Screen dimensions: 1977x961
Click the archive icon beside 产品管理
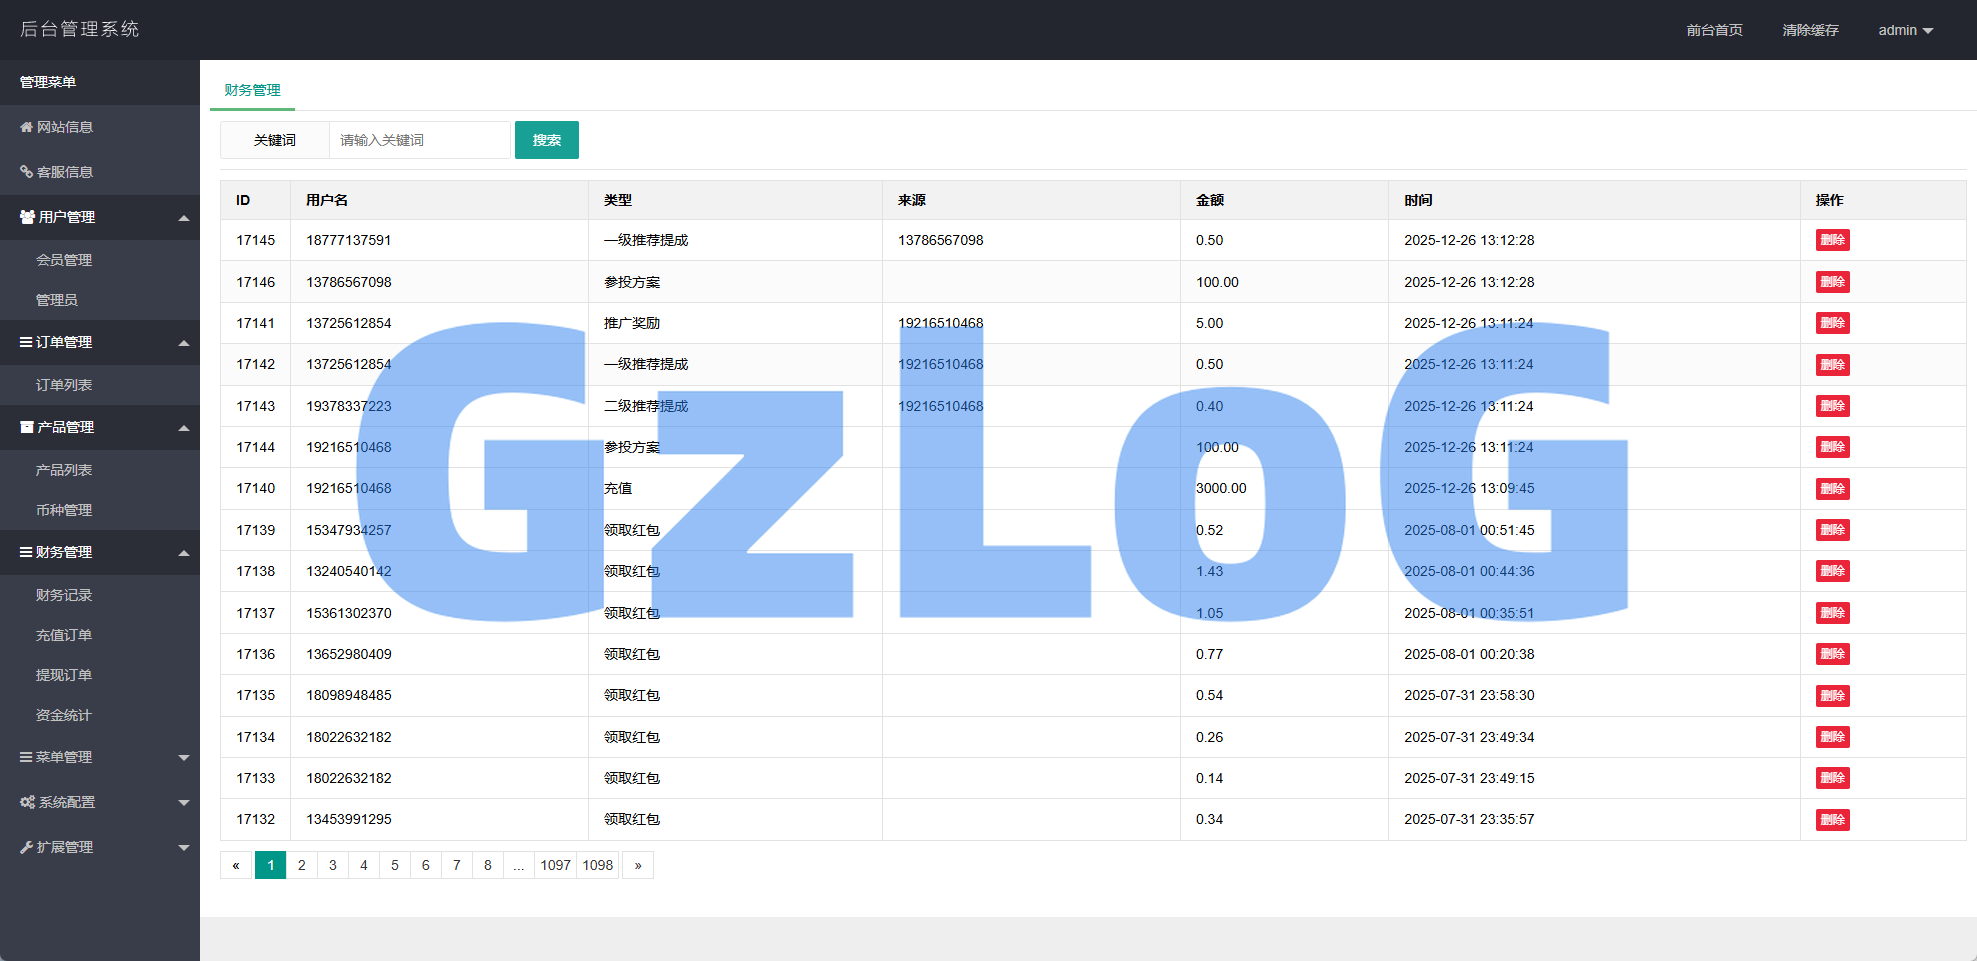27,427
